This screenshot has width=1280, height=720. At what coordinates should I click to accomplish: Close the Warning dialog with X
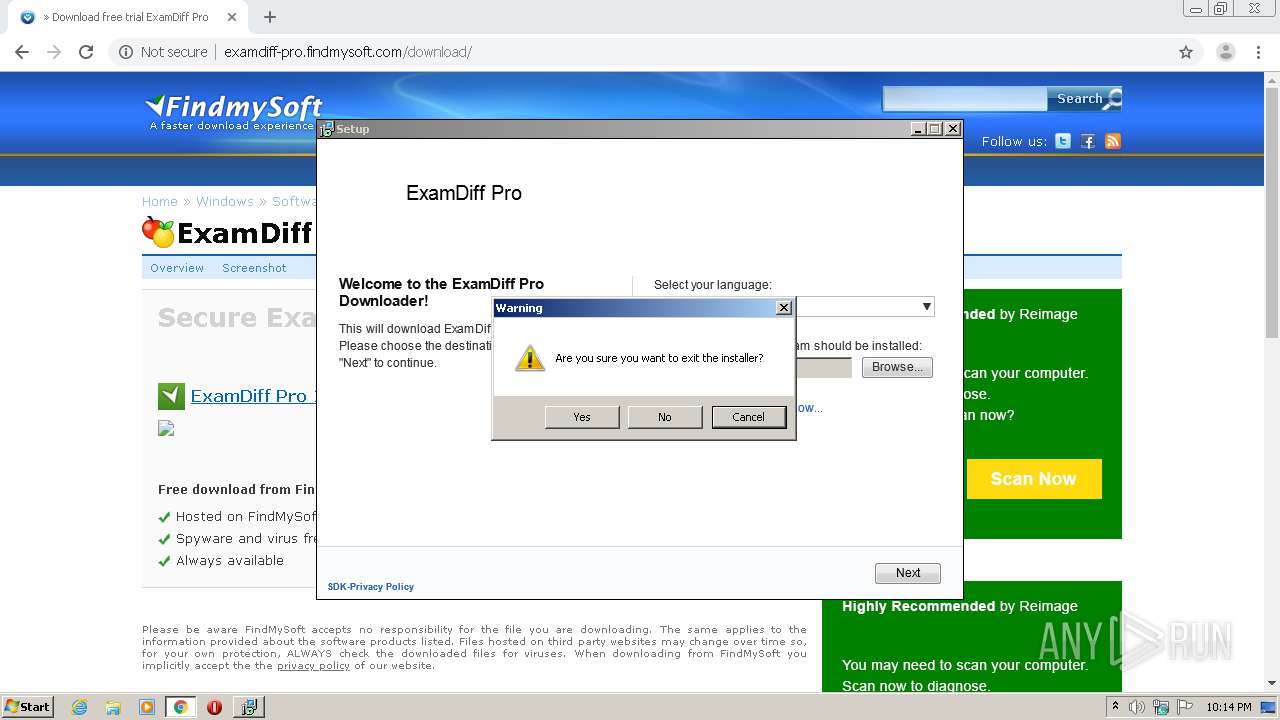[784, 308]
